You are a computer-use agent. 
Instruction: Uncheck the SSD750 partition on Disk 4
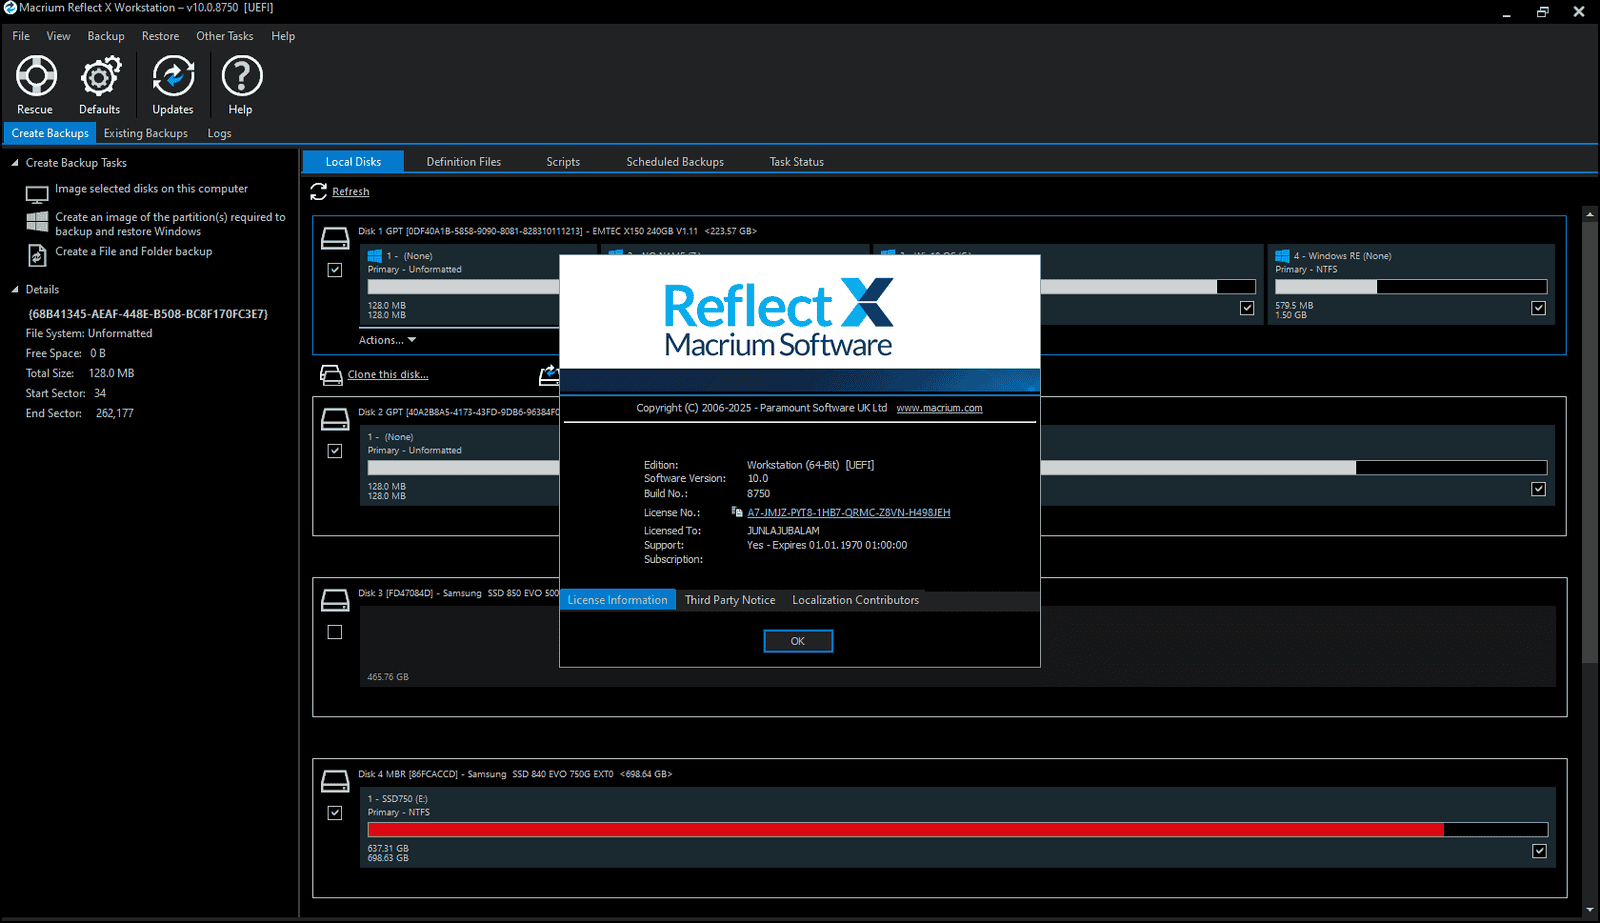(x=1538, y=850)
